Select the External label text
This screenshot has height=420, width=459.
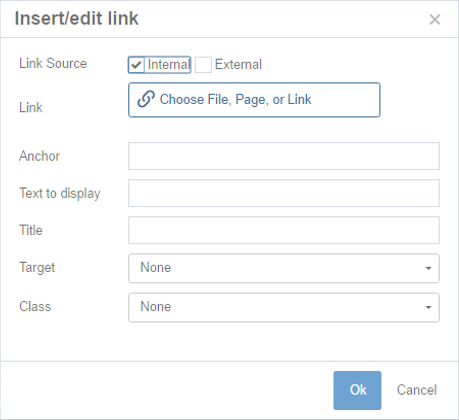tap(238, 64)
